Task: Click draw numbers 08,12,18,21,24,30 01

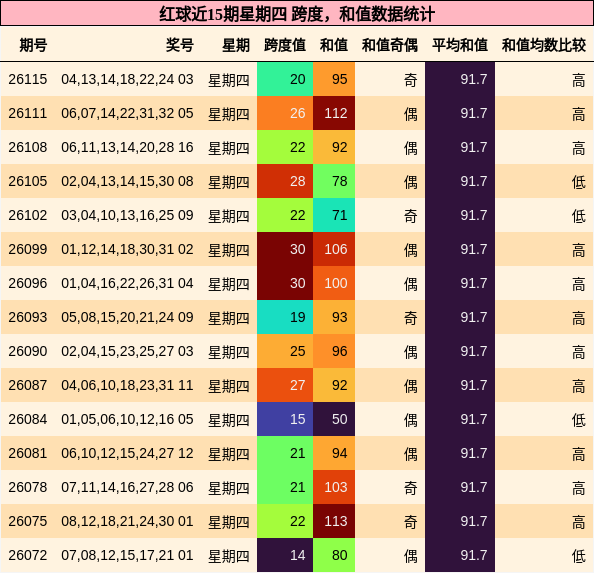Action: click(x=127, y=521)
